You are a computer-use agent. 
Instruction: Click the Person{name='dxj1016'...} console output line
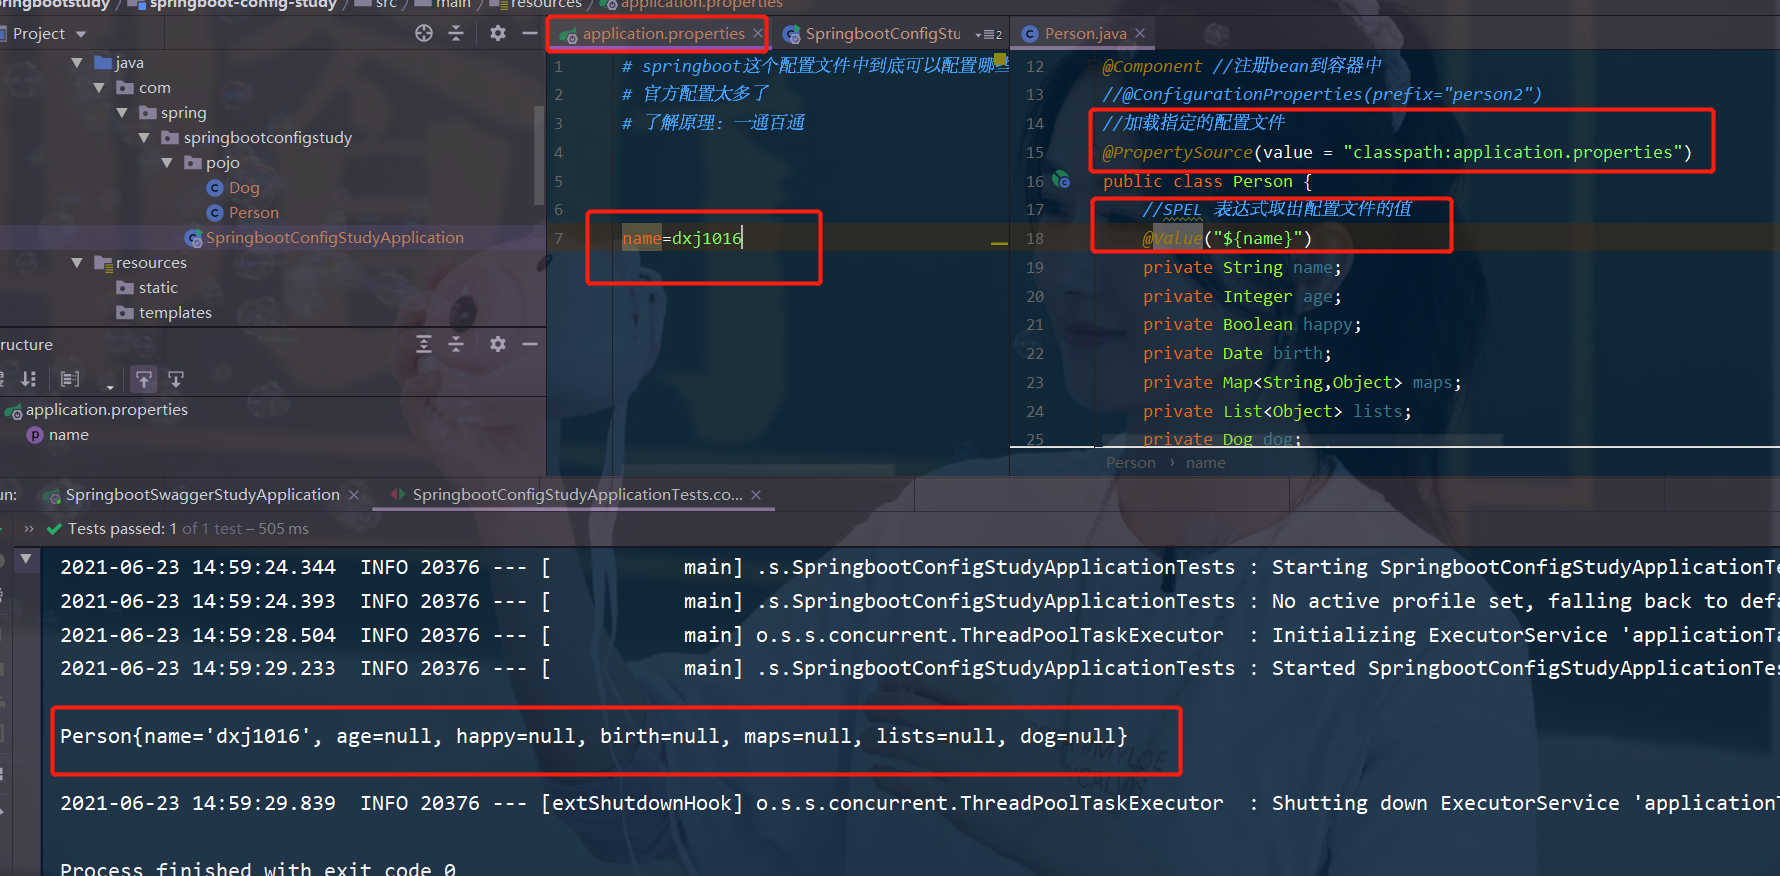[593, 736]
